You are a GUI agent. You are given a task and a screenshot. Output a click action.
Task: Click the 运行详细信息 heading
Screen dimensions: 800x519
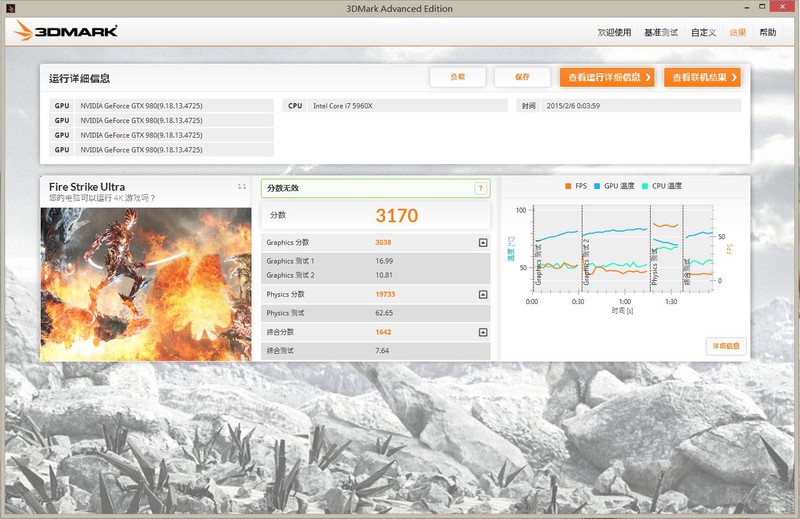coord(80,78)
